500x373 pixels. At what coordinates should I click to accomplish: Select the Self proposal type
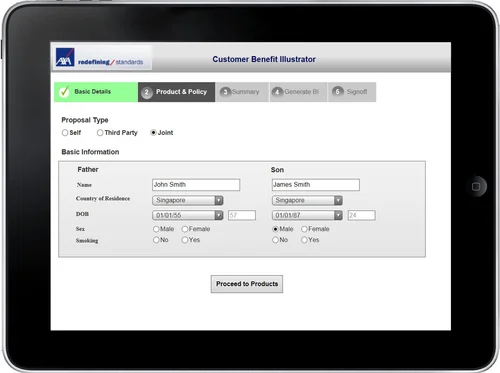point(65,133)
